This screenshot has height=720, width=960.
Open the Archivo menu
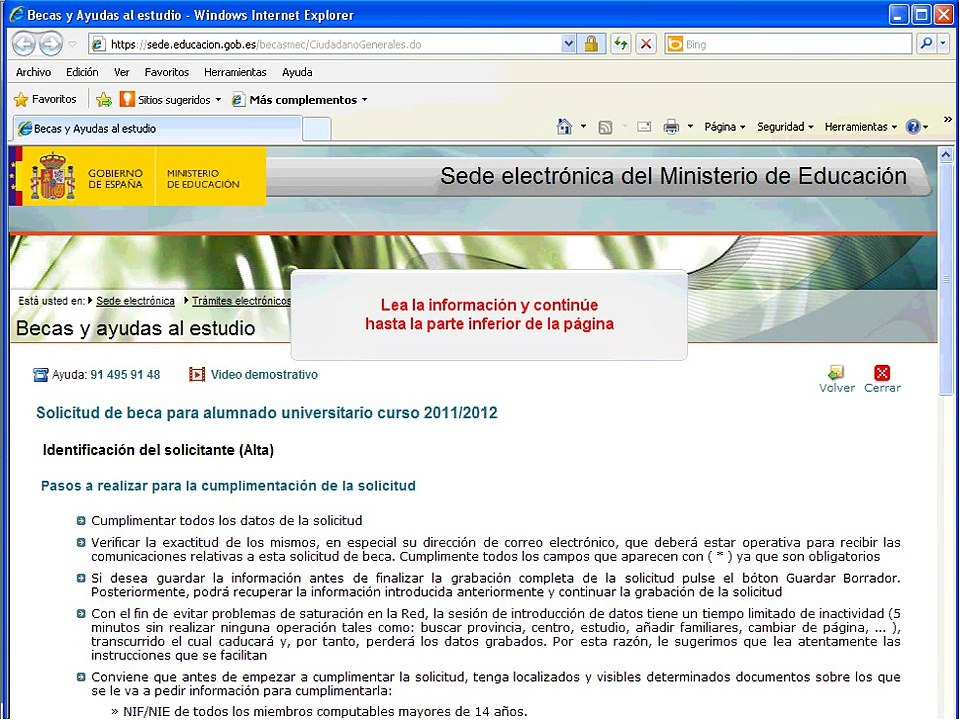point(33,72)
